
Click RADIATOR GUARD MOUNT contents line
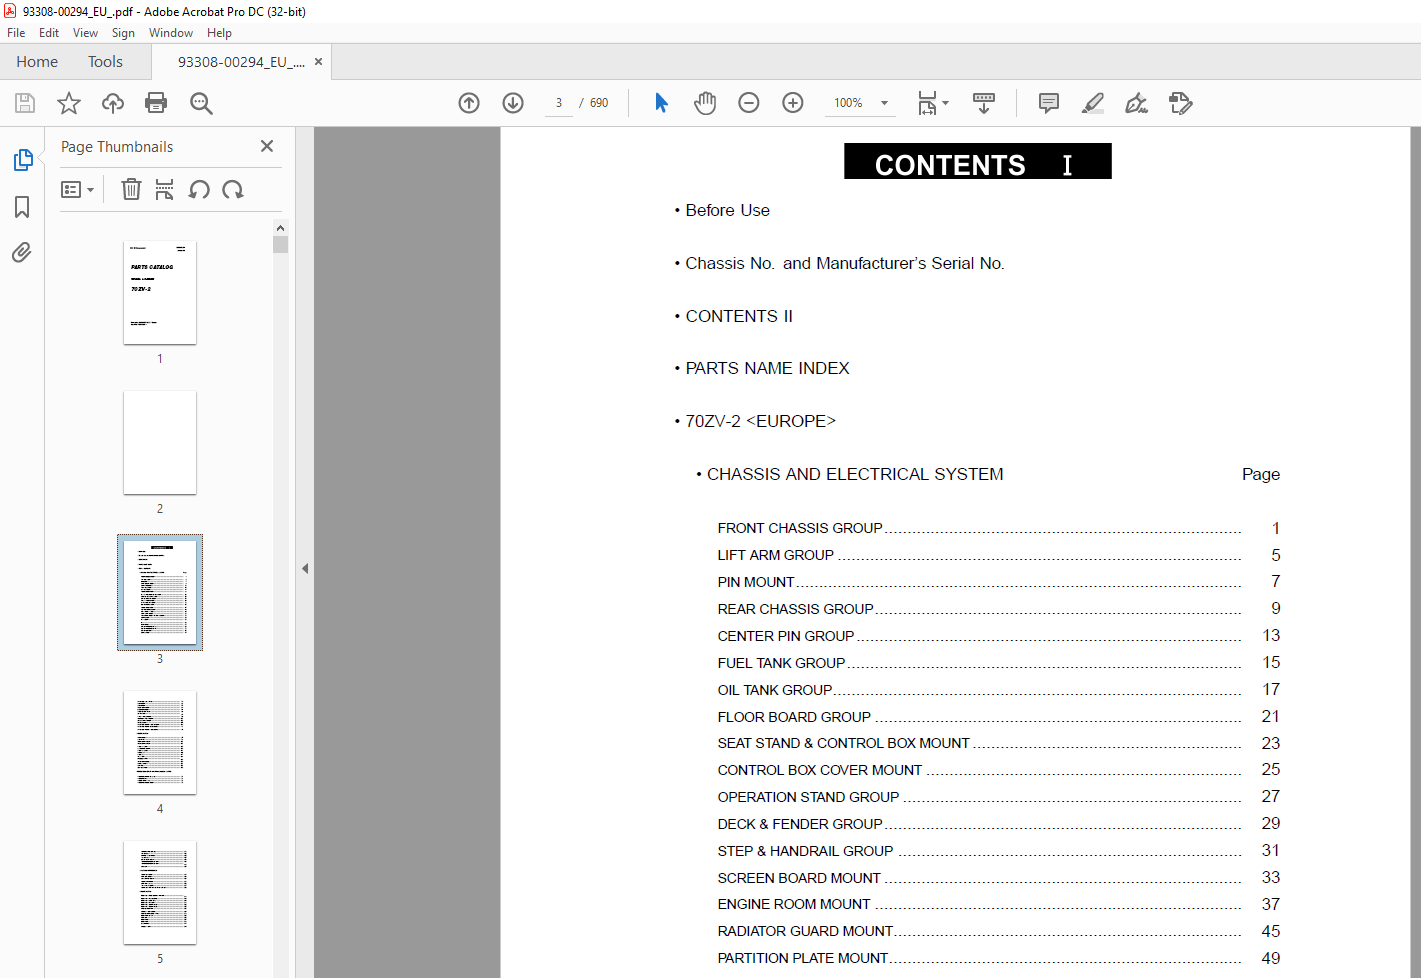click(x=998, y=931)
